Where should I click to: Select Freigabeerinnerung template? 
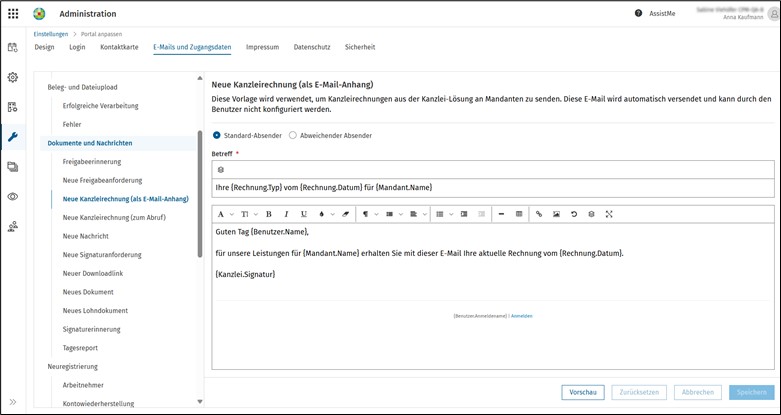click(x=92, y=161)
